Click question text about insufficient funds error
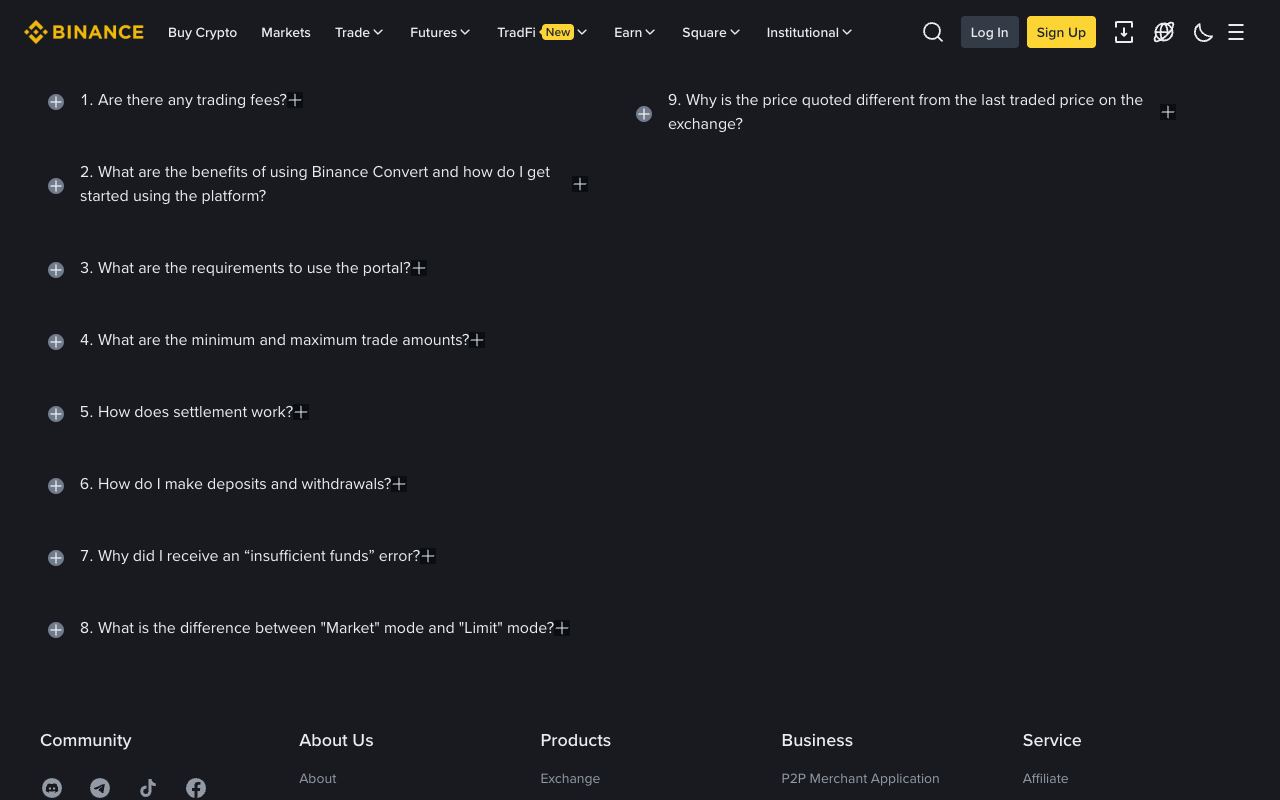 pos(250,556)
